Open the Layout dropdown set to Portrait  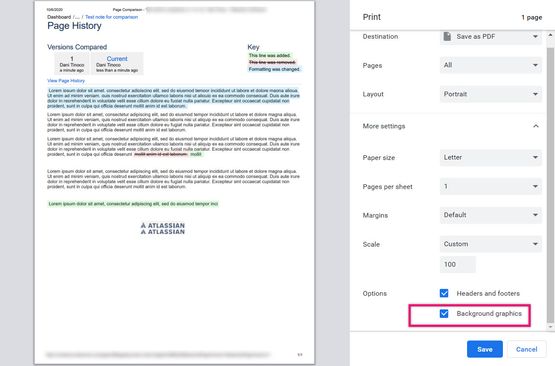click(x=491, y=94)
